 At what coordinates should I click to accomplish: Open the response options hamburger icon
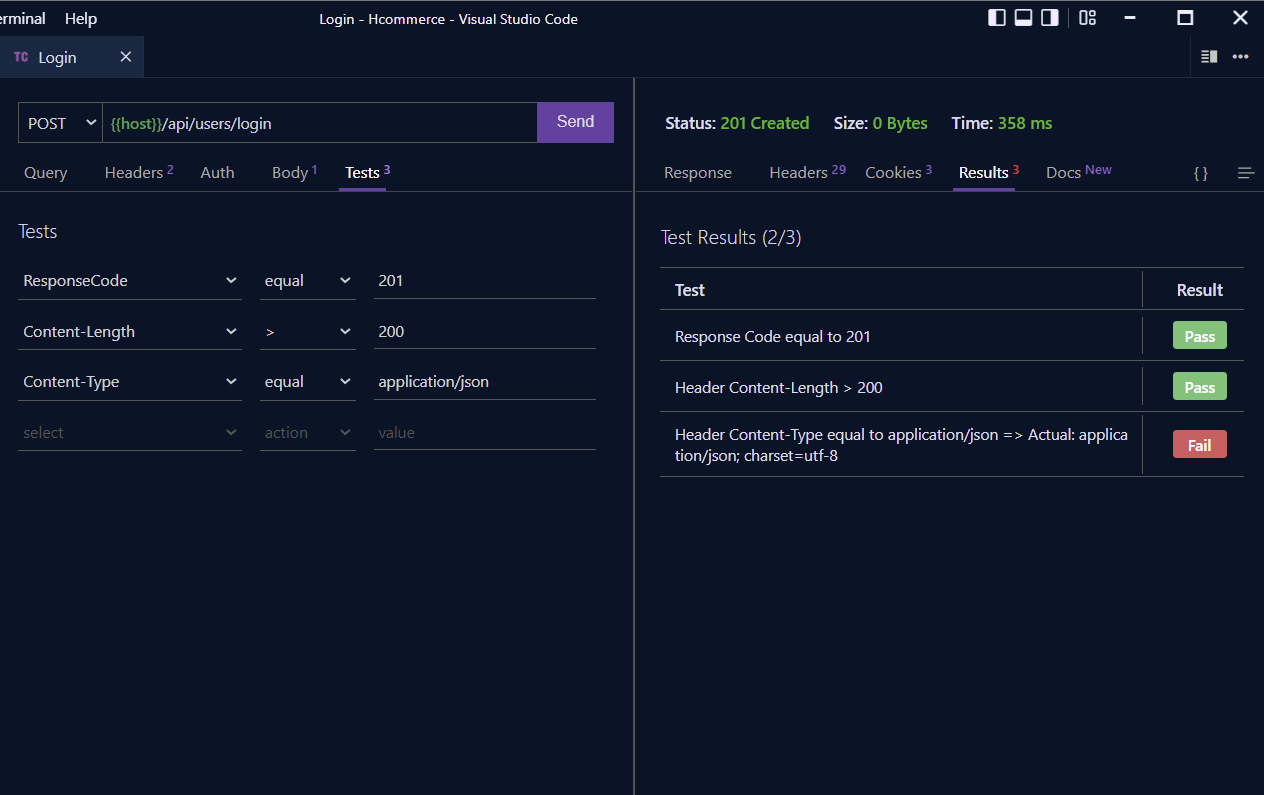point(1246,172)
